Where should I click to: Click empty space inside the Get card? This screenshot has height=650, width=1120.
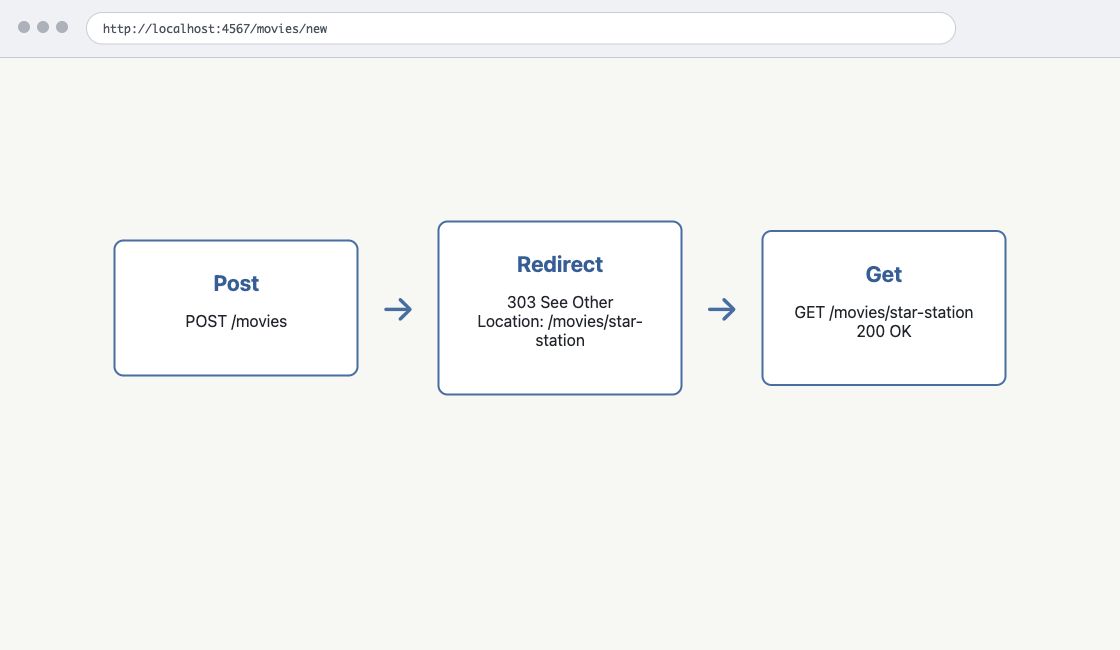coord(884,363)
